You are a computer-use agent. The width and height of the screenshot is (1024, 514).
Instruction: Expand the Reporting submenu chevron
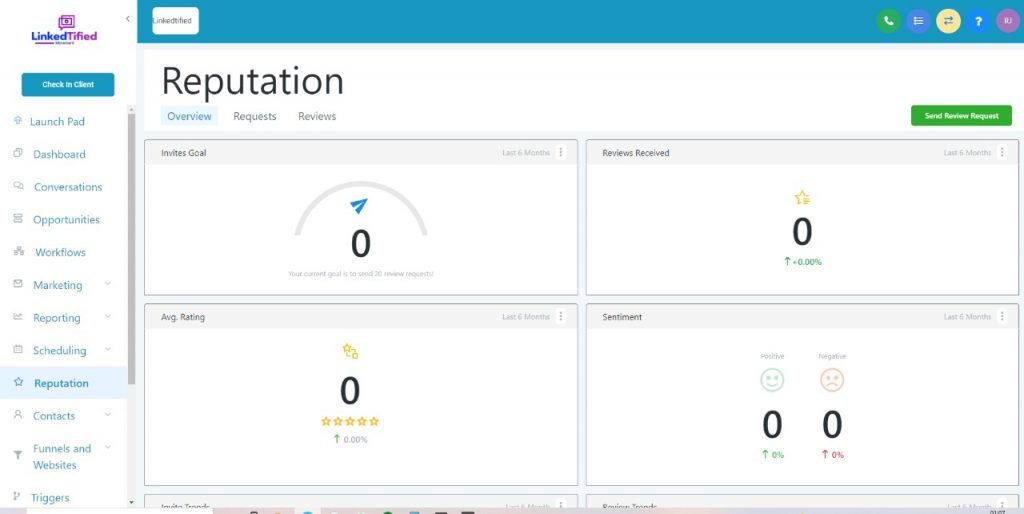pyautogui.click(x=108, y=316)
